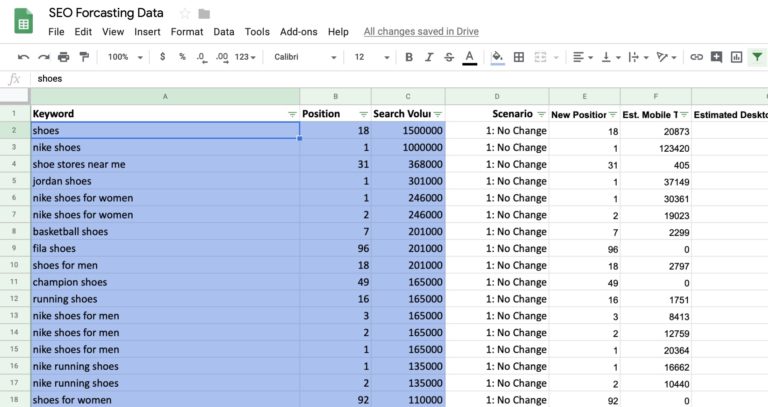Click the Google Sheets home icon
This screenshot has height=407, width=768.
23,22
